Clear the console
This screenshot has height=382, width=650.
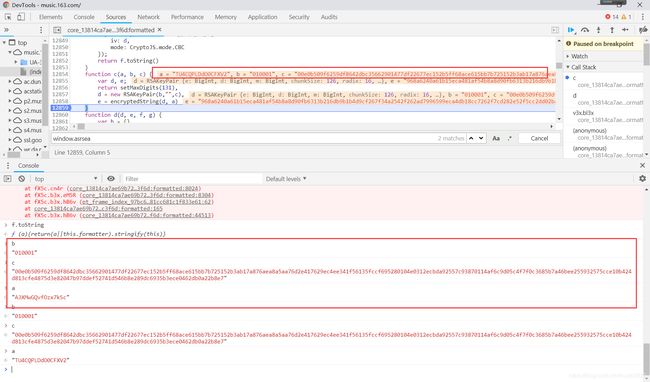click(22, 179)
